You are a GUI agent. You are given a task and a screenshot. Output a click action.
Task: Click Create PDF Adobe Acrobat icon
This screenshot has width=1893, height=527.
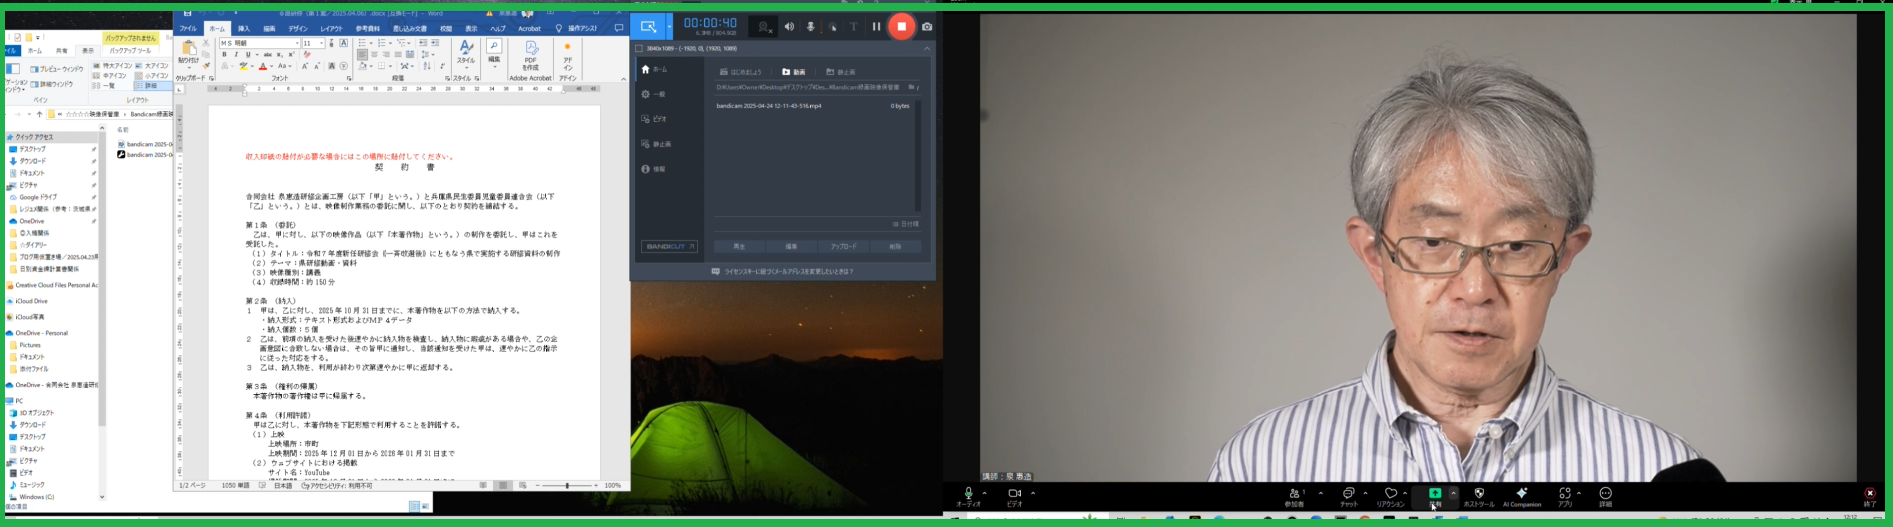click(x=531, y=55)
